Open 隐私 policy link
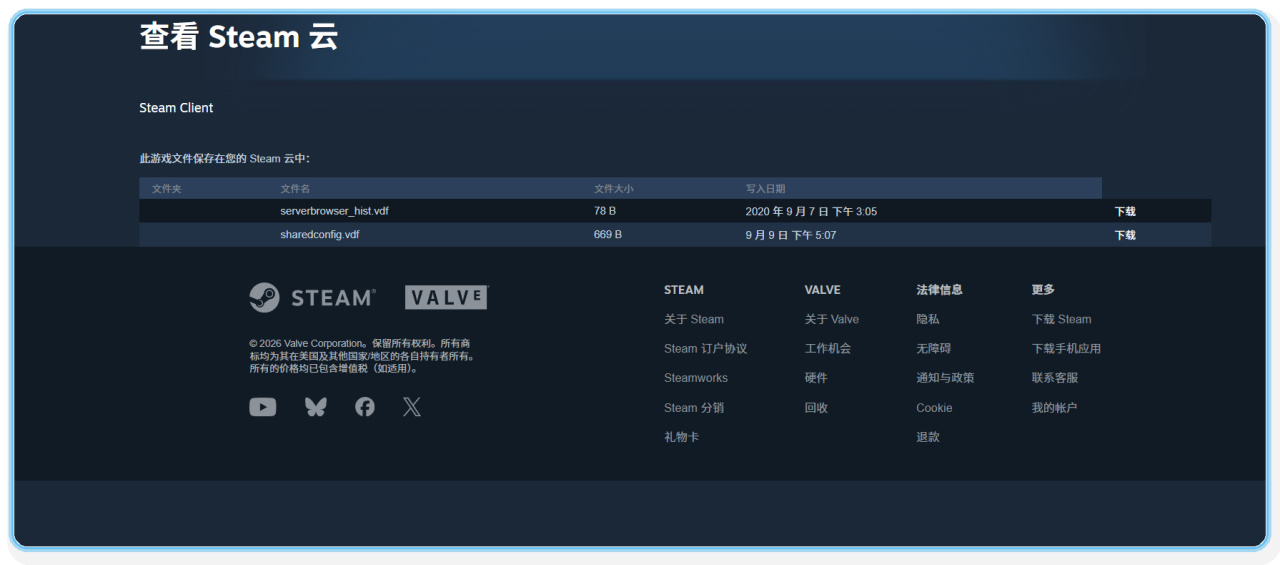 pyautogui.click(x=928, y=319)
